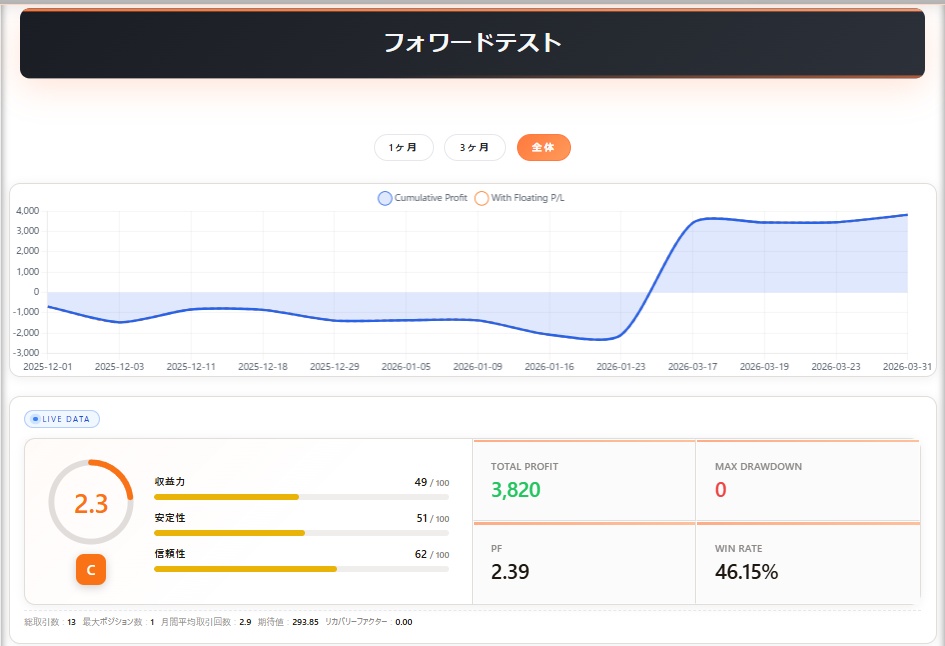Click the 信頼性 progress bar
Viewport: 945px width, 646px height.
pos(301,569)
